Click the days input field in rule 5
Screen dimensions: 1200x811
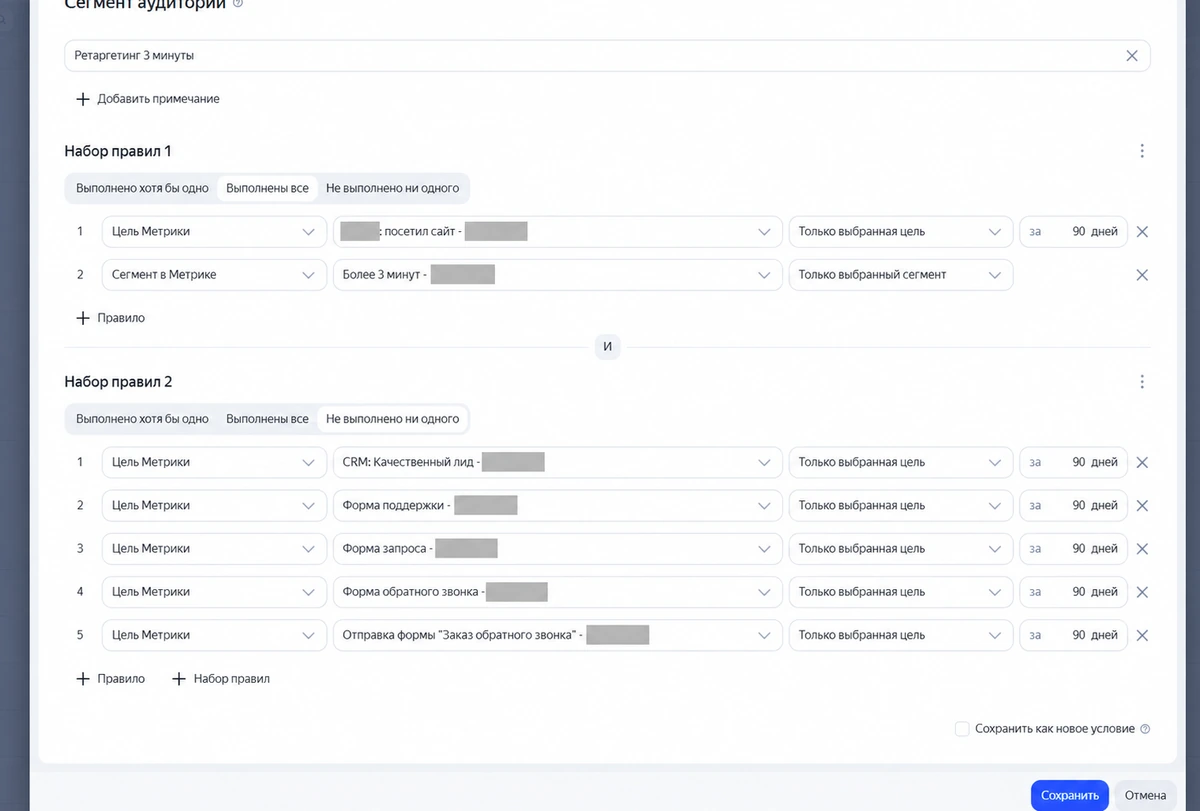1073,635
